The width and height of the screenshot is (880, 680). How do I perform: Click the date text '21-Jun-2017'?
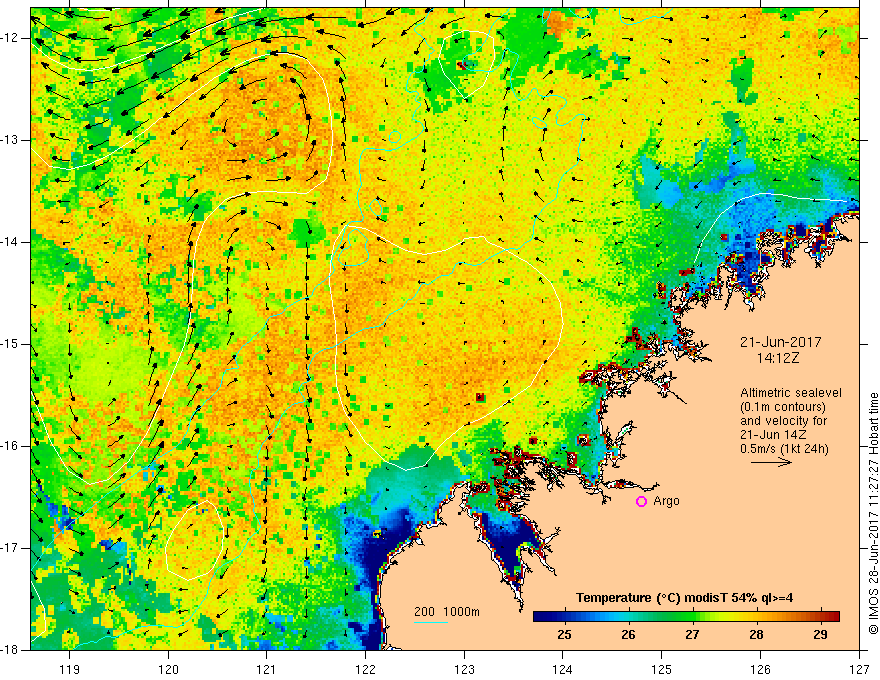(x=781, y=342)
